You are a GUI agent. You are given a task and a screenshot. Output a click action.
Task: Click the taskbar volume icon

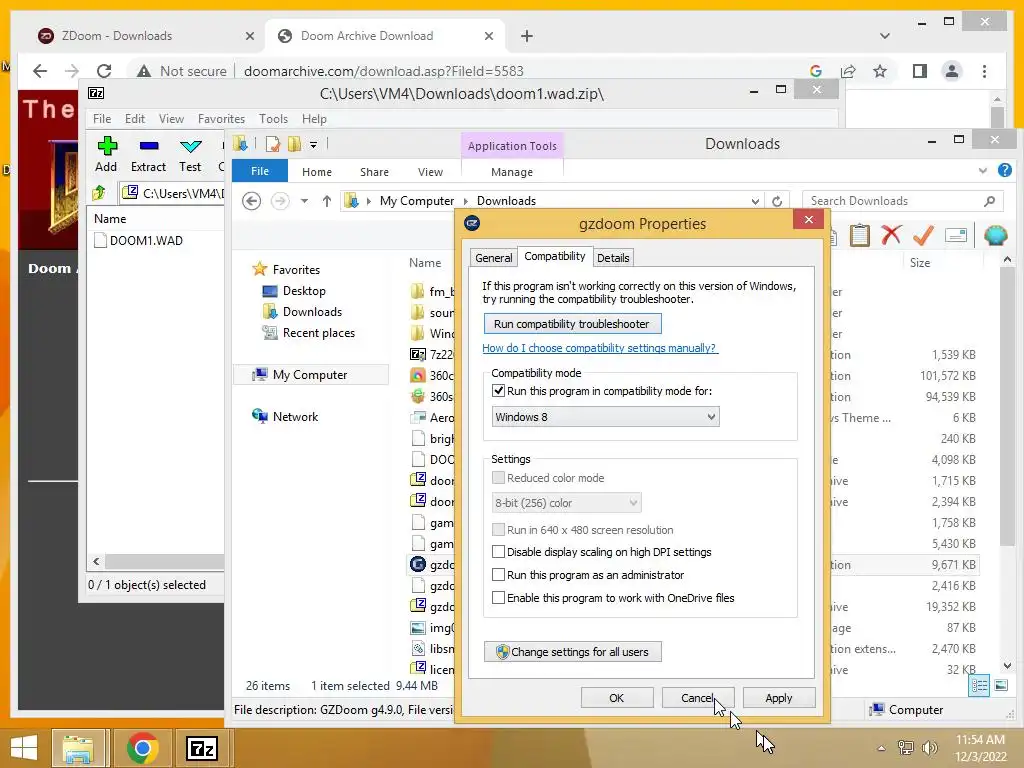point(929,748)
